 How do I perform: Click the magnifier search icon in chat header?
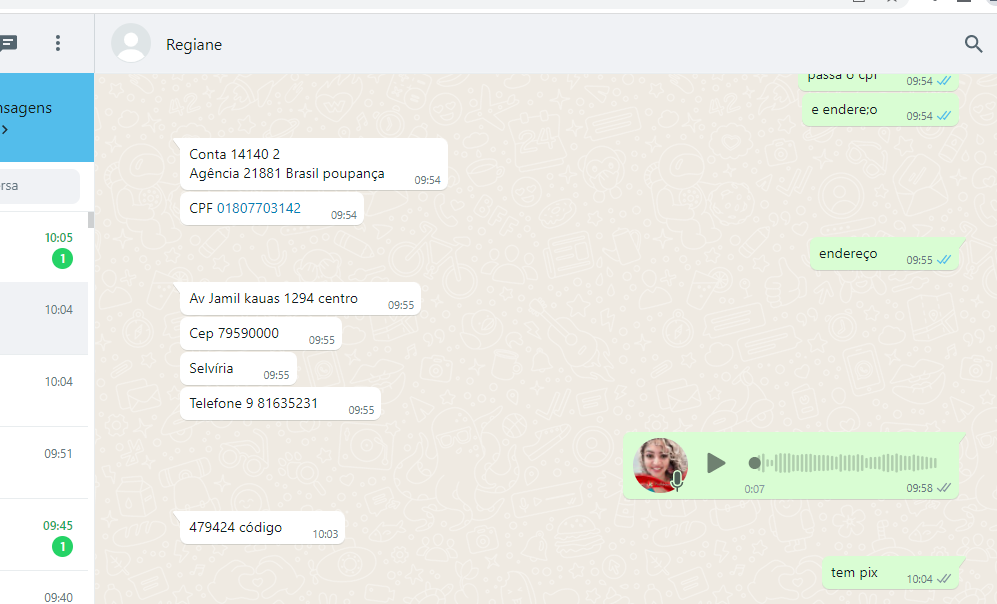[x=973, y=44]
